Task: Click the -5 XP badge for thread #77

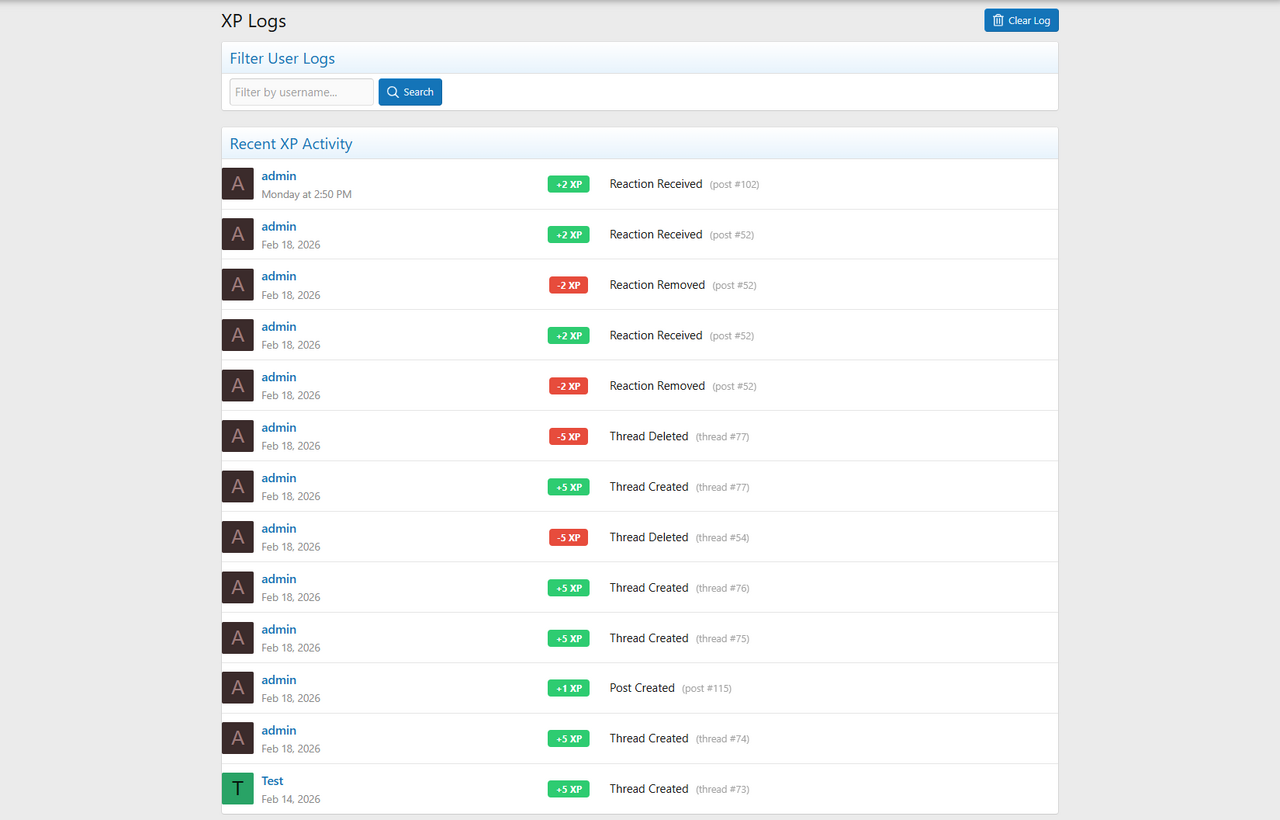Action: 568,437
